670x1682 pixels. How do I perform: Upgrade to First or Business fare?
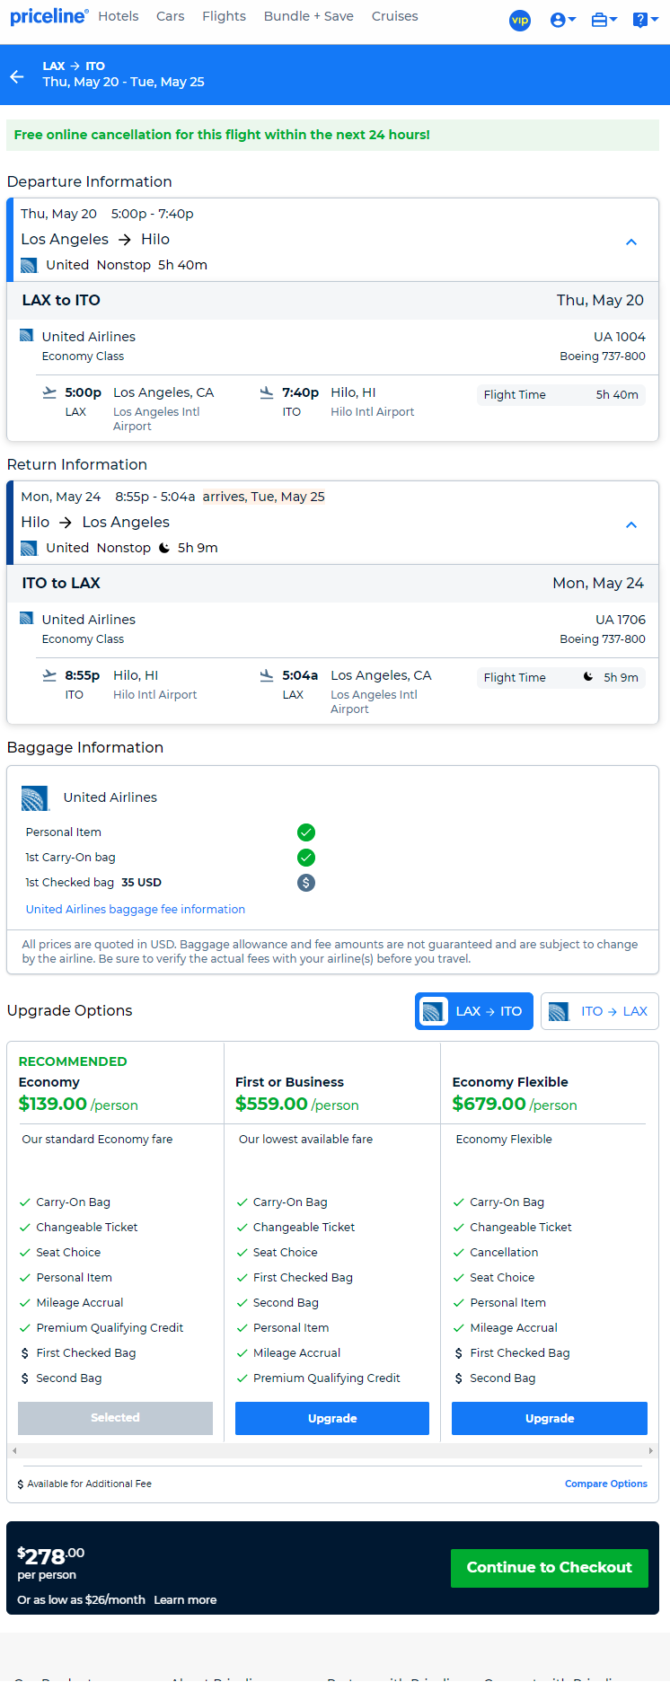[332, 1418]
